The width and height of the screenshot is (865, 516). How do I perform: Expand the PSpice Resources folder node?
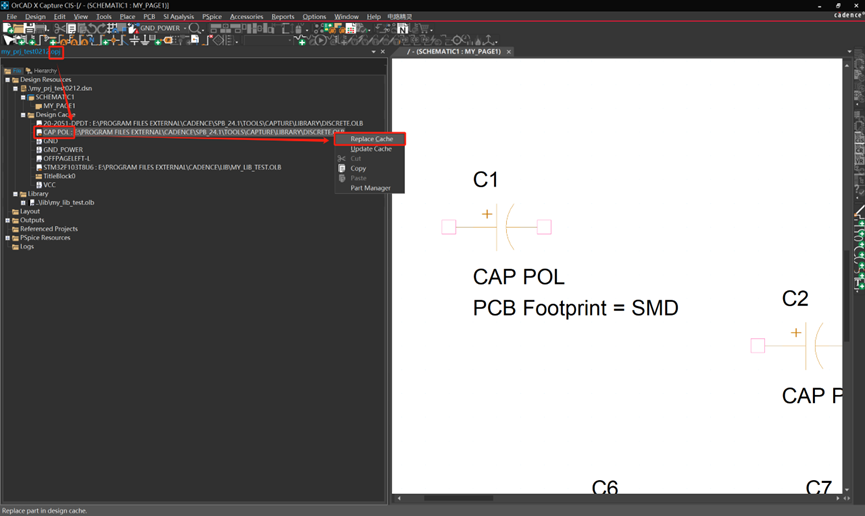(x=8, y=238)
